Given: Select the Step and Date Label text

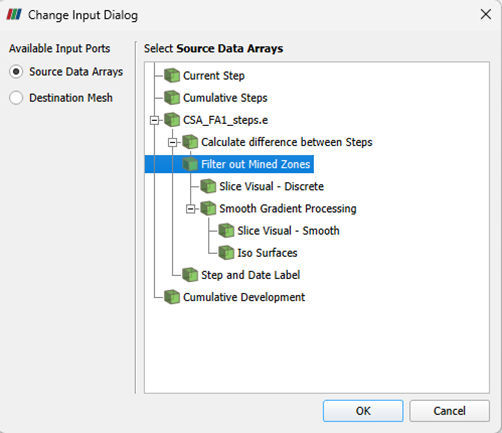Looking at the screenshot, I should (250, 275).
